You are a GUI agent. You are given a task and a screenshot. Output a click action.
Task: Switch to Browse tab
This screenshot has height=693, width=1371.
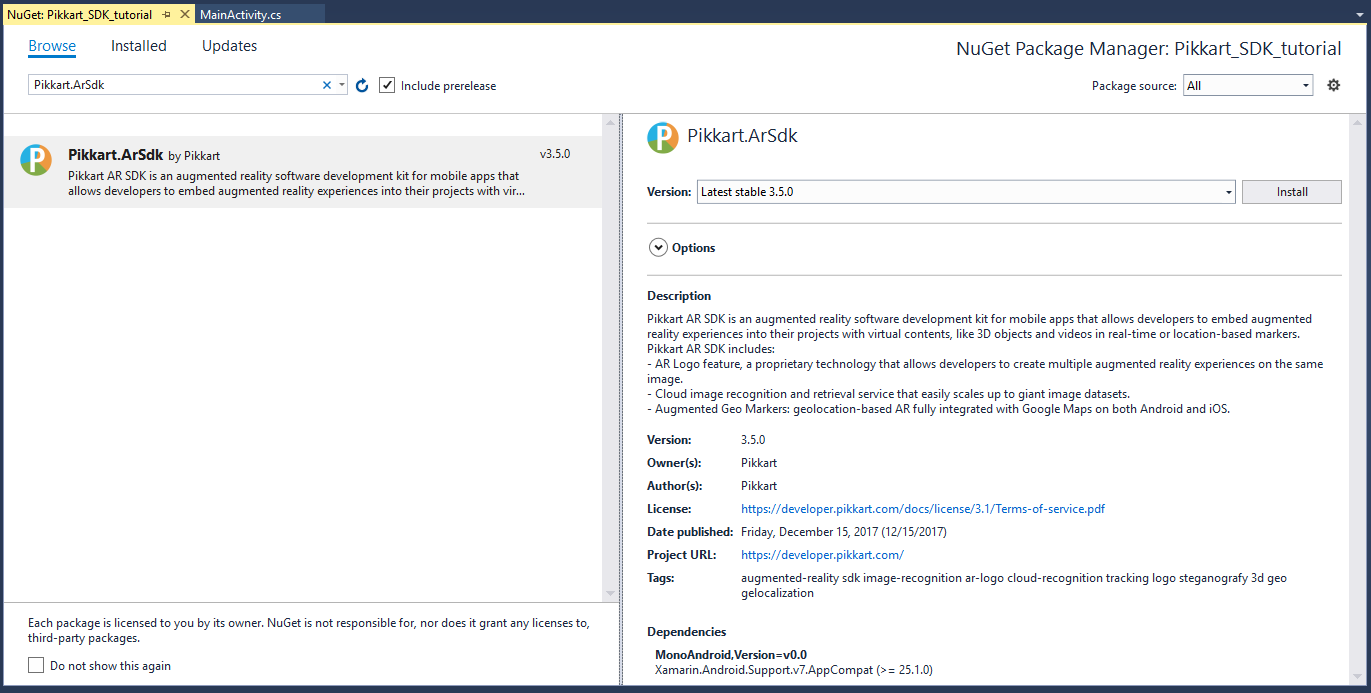tap(52, 46)
